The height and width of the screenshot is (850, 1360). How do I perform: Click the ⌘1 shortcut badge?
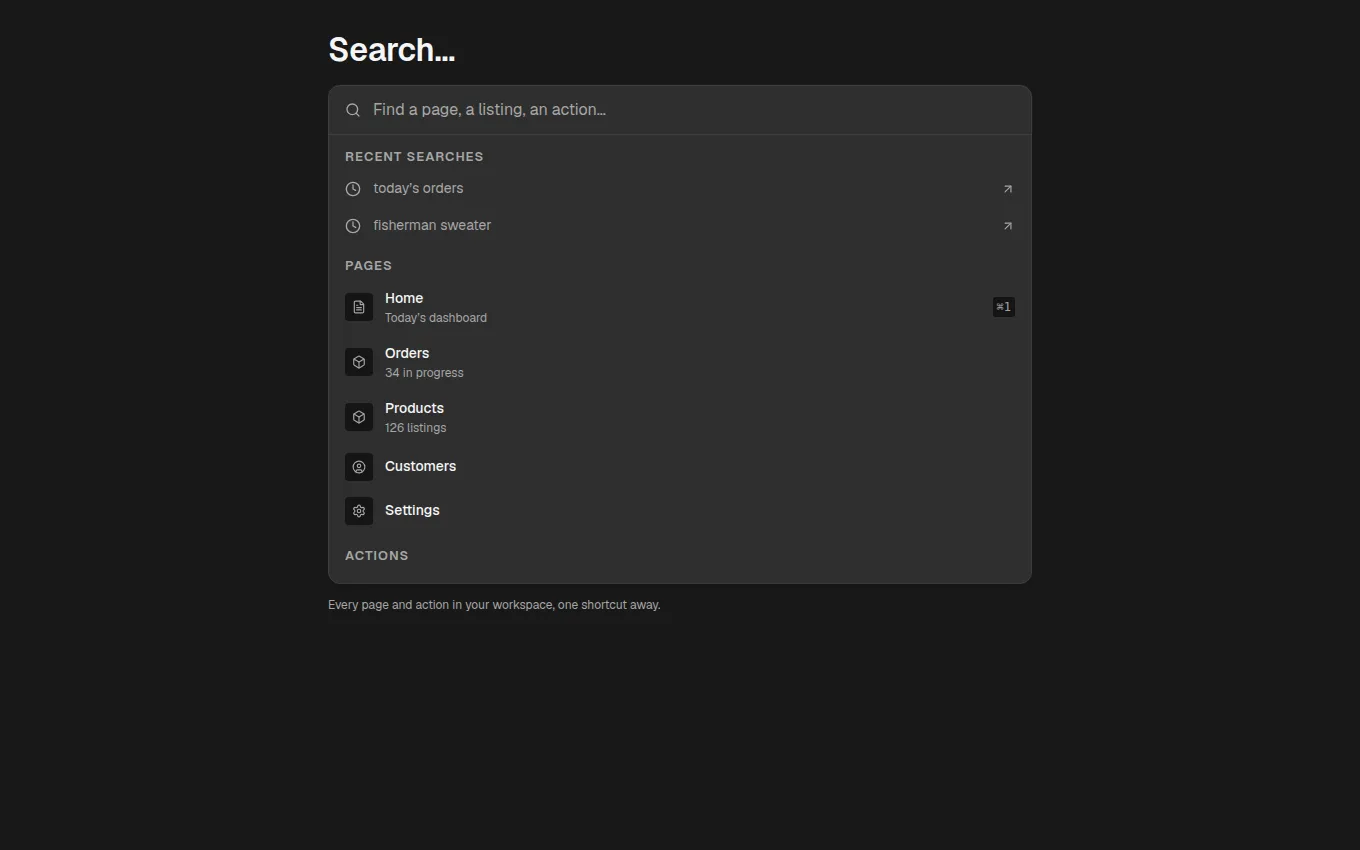[x=1004, y=307]
